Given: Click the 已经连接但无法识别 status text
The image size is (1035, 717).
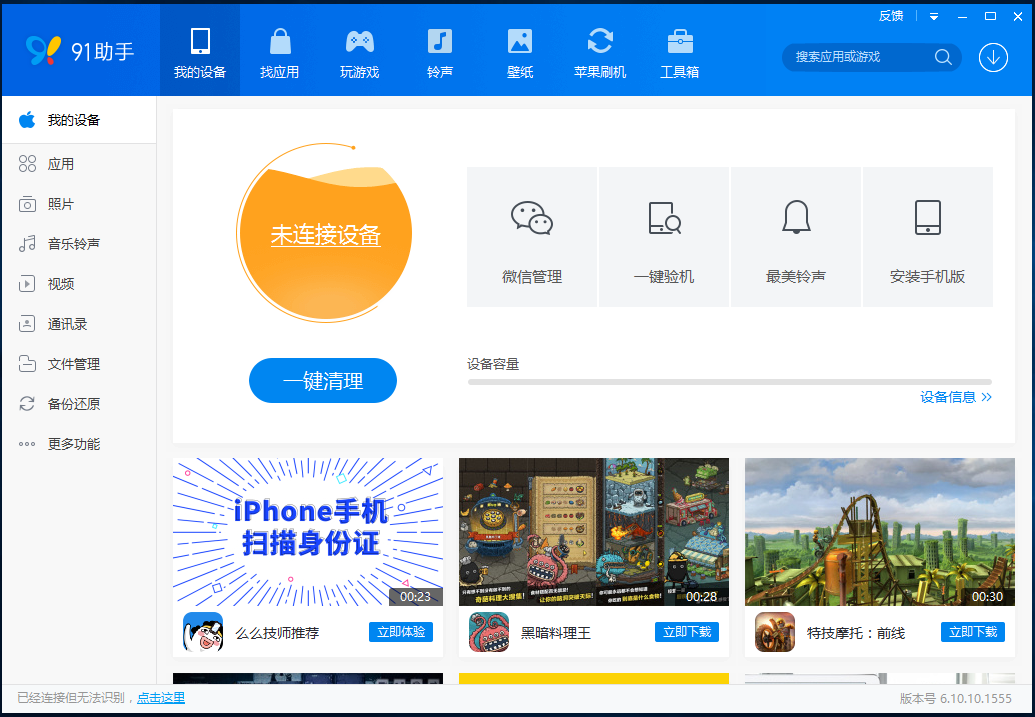Looking at the screenshot, I should (x=71, y=698).
